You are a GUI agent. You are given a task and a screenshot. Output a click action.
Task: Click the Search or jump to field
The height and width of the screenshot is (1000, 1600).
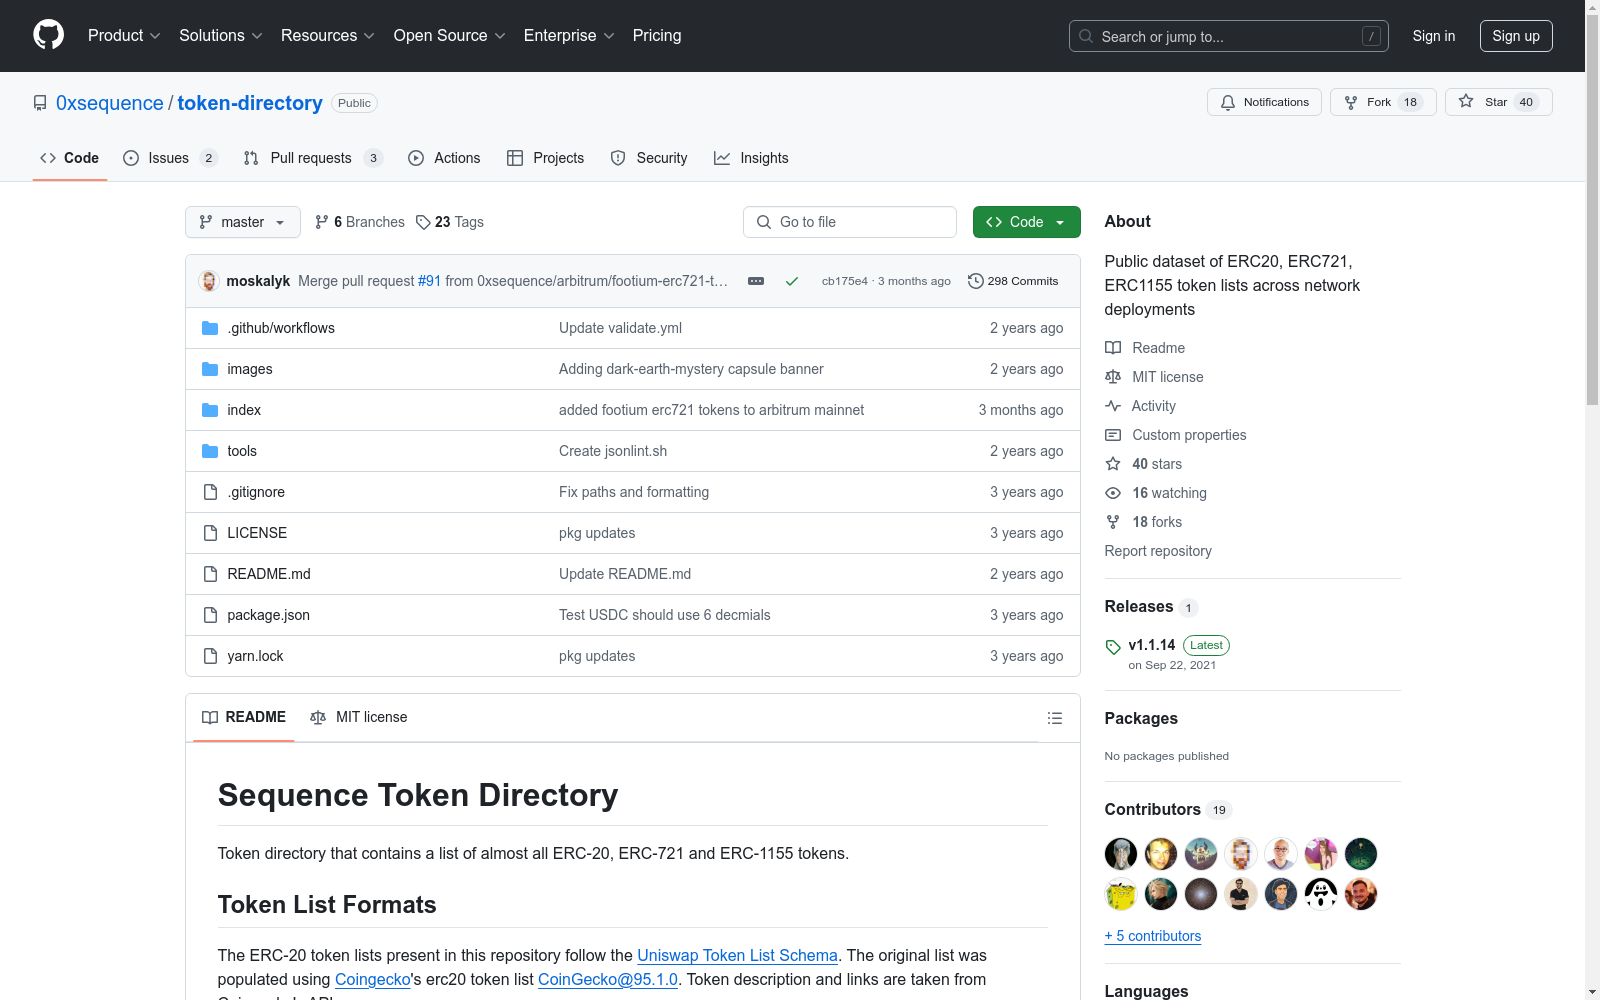click(x=1229, y=36)
